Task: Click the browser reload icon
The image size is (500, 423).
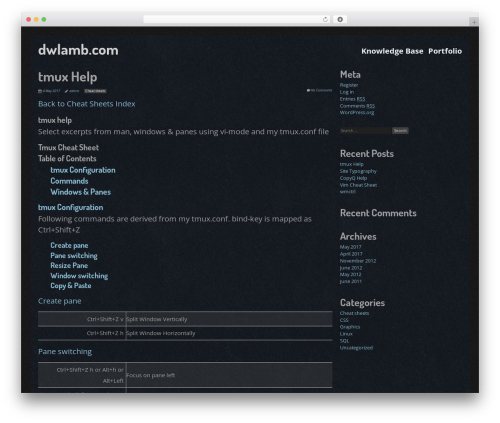Action: tap(325, 19)
